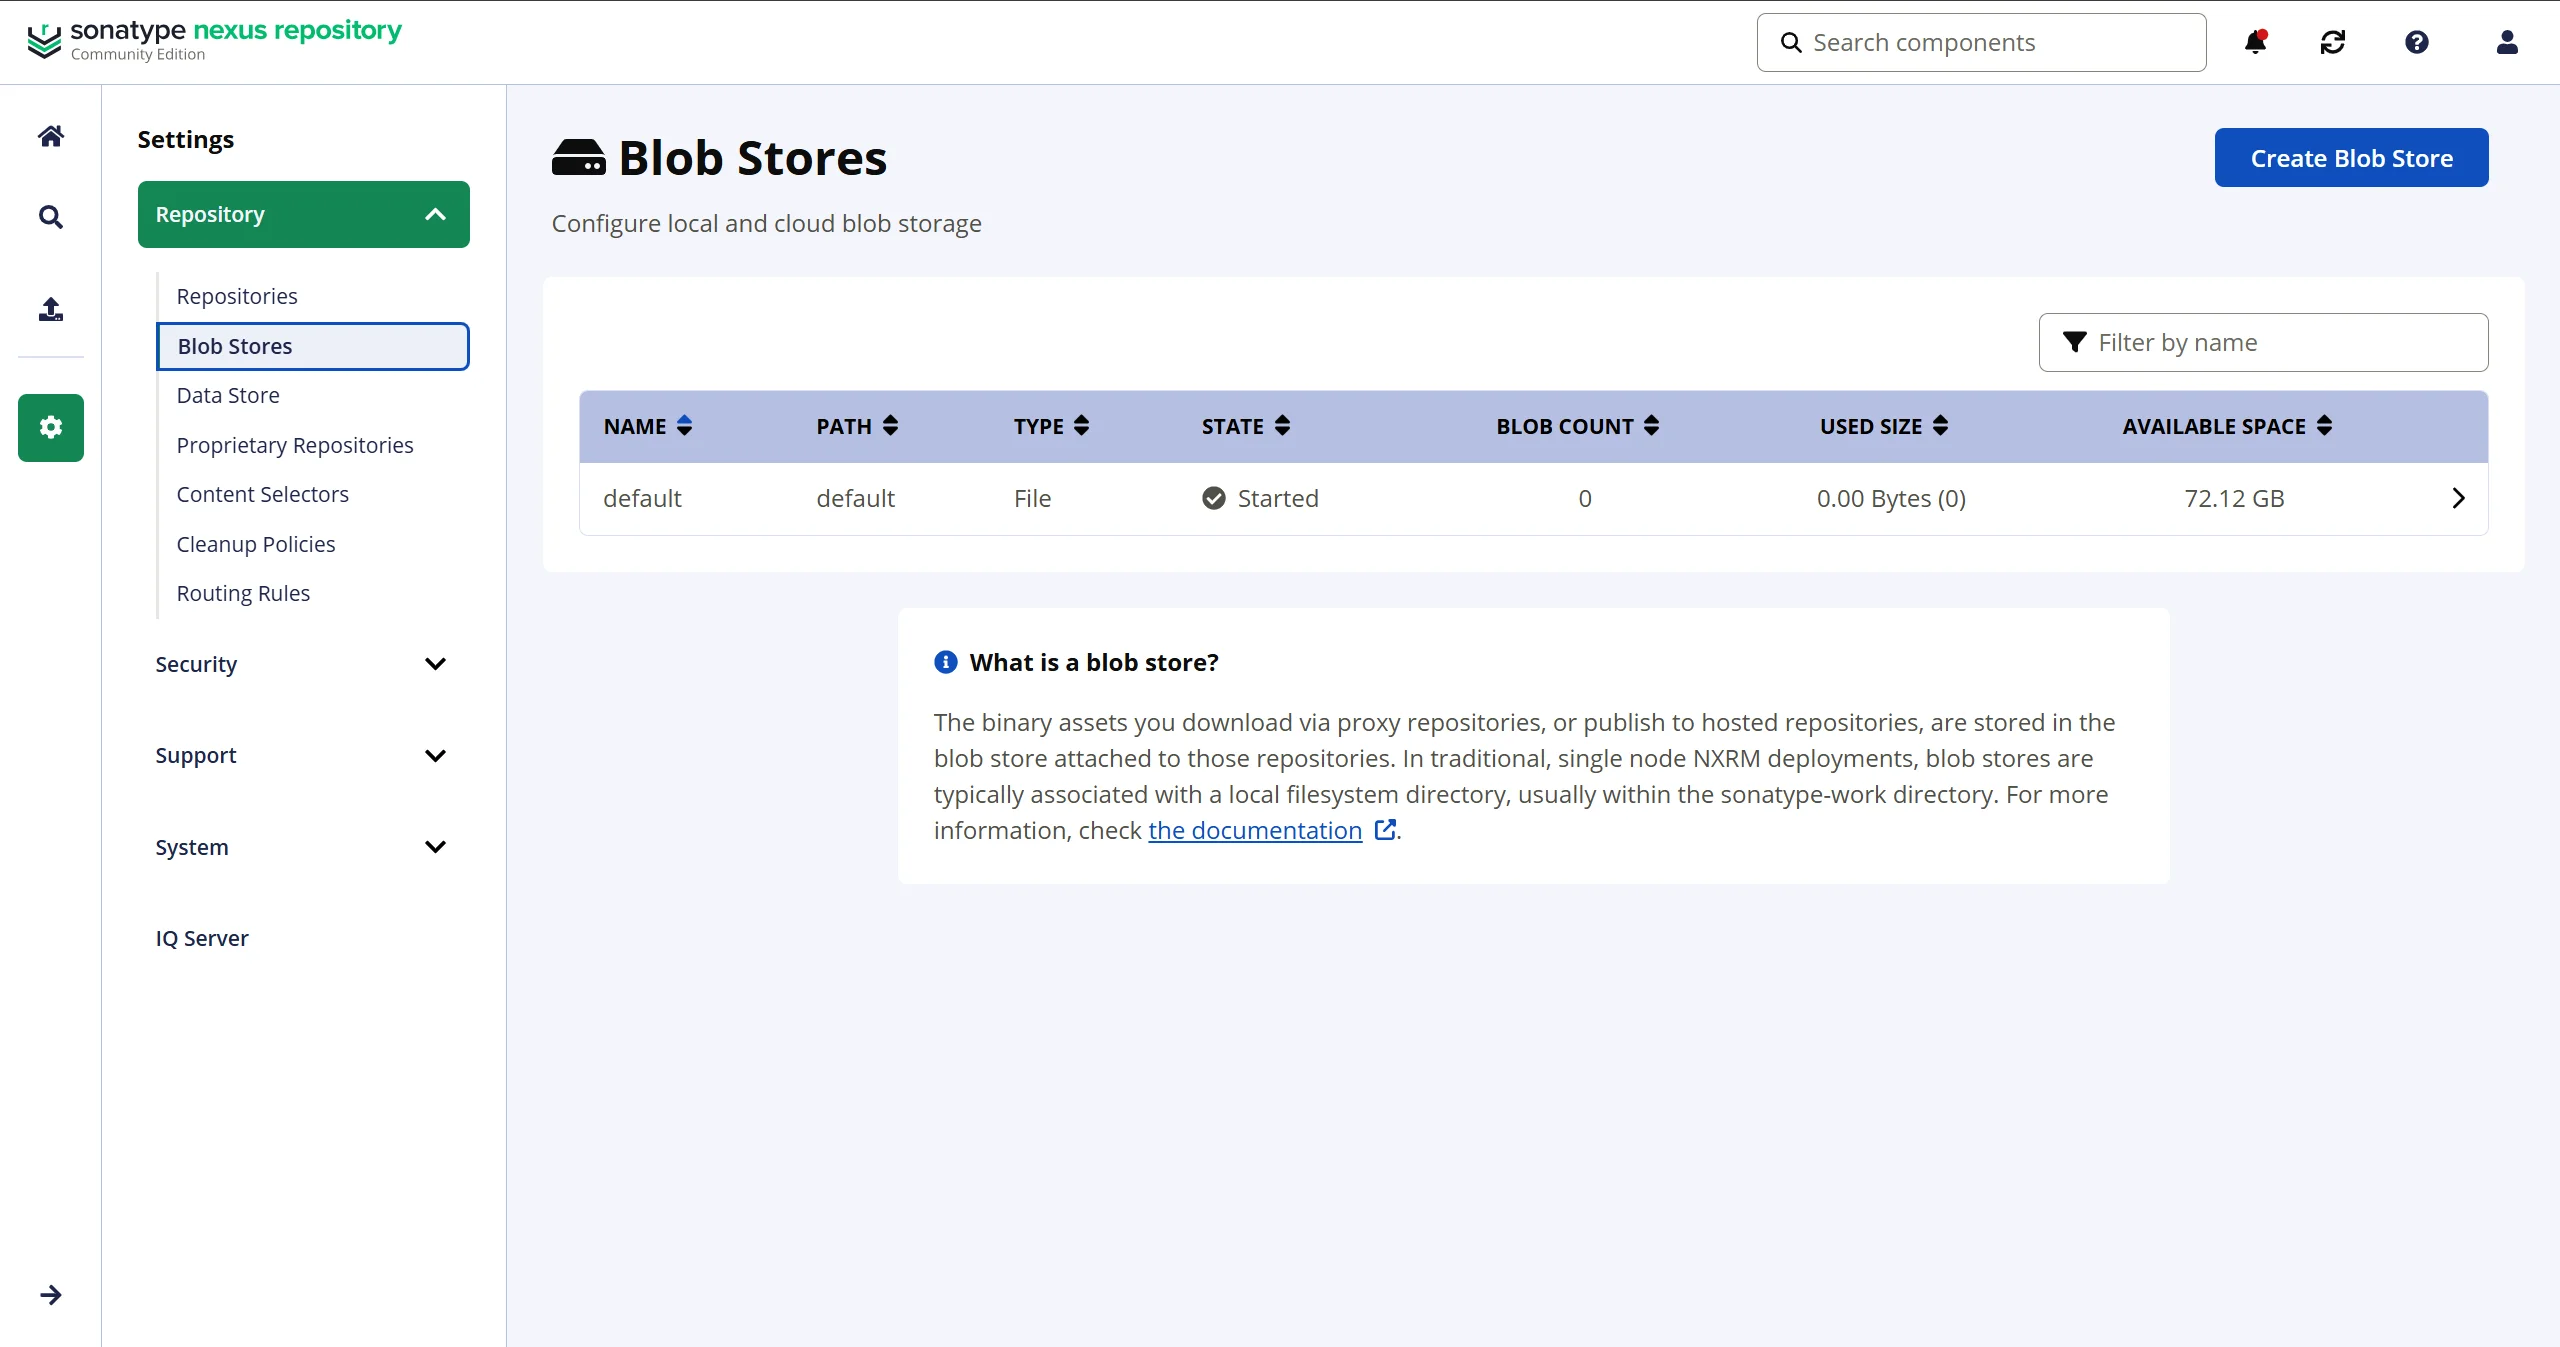
Task: Open the Search icon in left sidebar
Action: pos(51,217)
